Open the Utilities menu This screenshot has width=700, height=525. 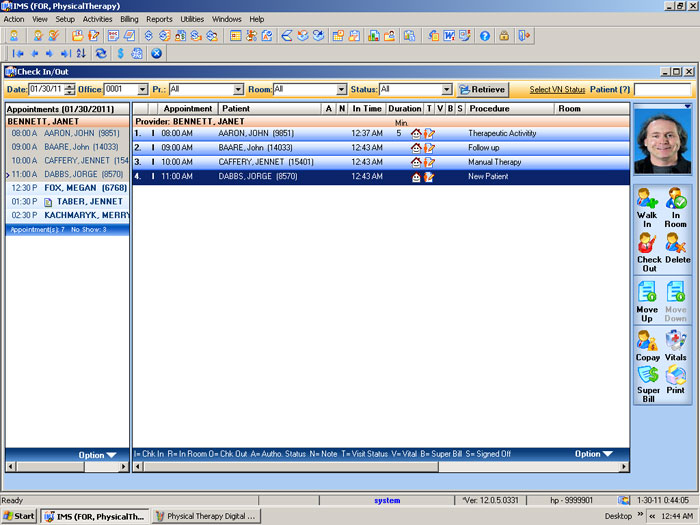click(x=192, y=19)
